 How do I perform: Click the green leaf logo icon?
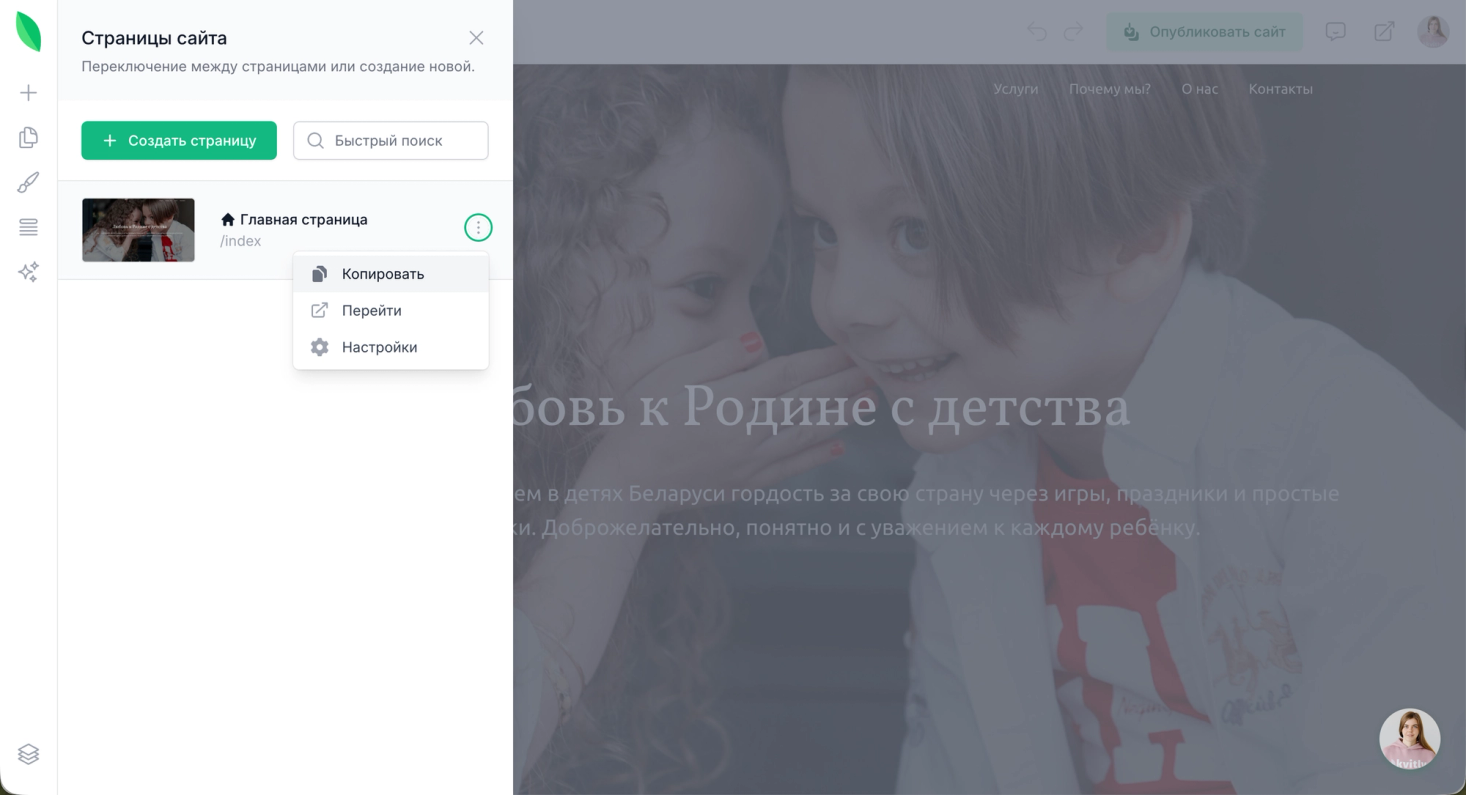(x=28, y=32)
